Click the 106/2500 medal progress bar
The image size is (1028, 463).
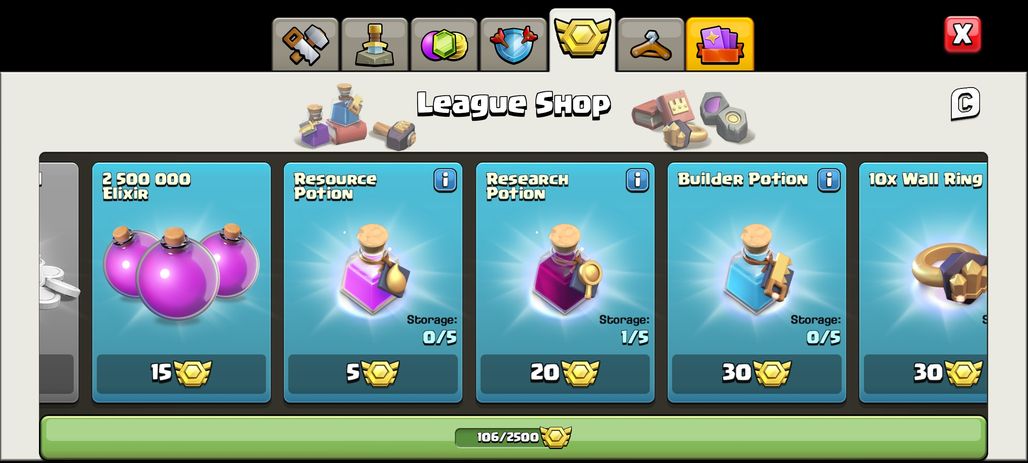(513, 437)
